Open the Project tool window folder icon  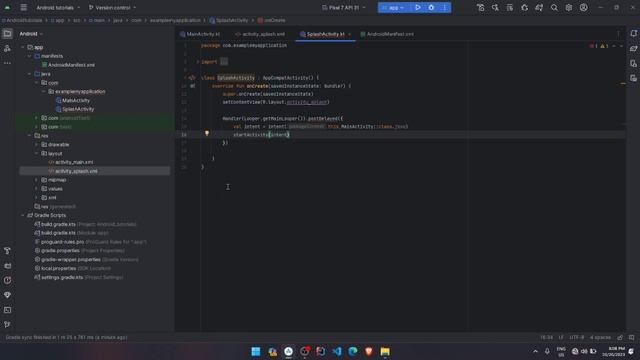[x=7, y=33]
